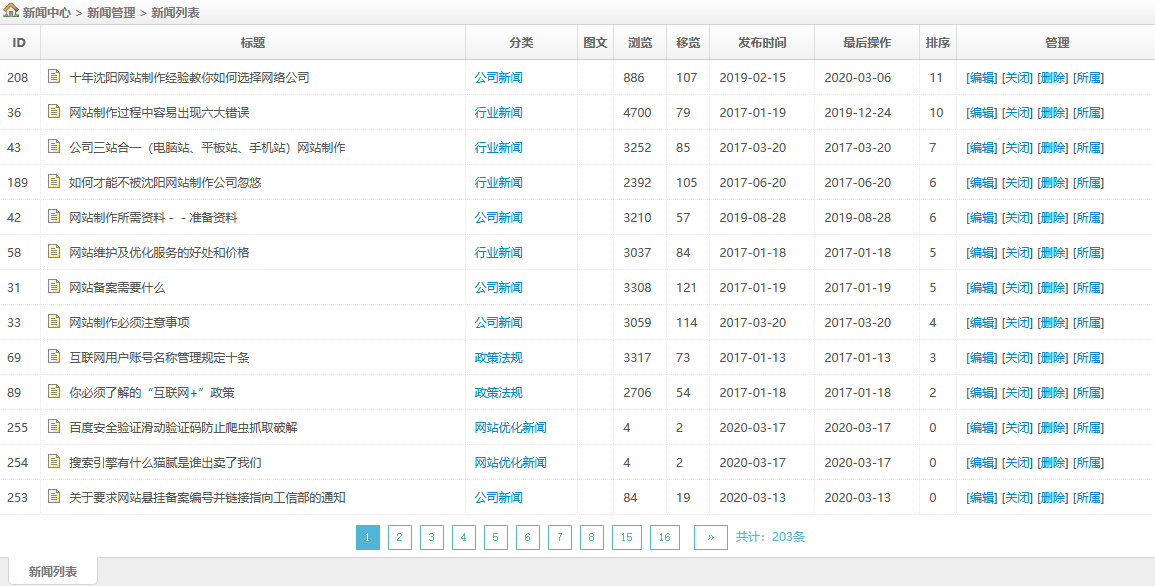Click document icon beside 网站制作必须注意事项

[x=54, y=322]
